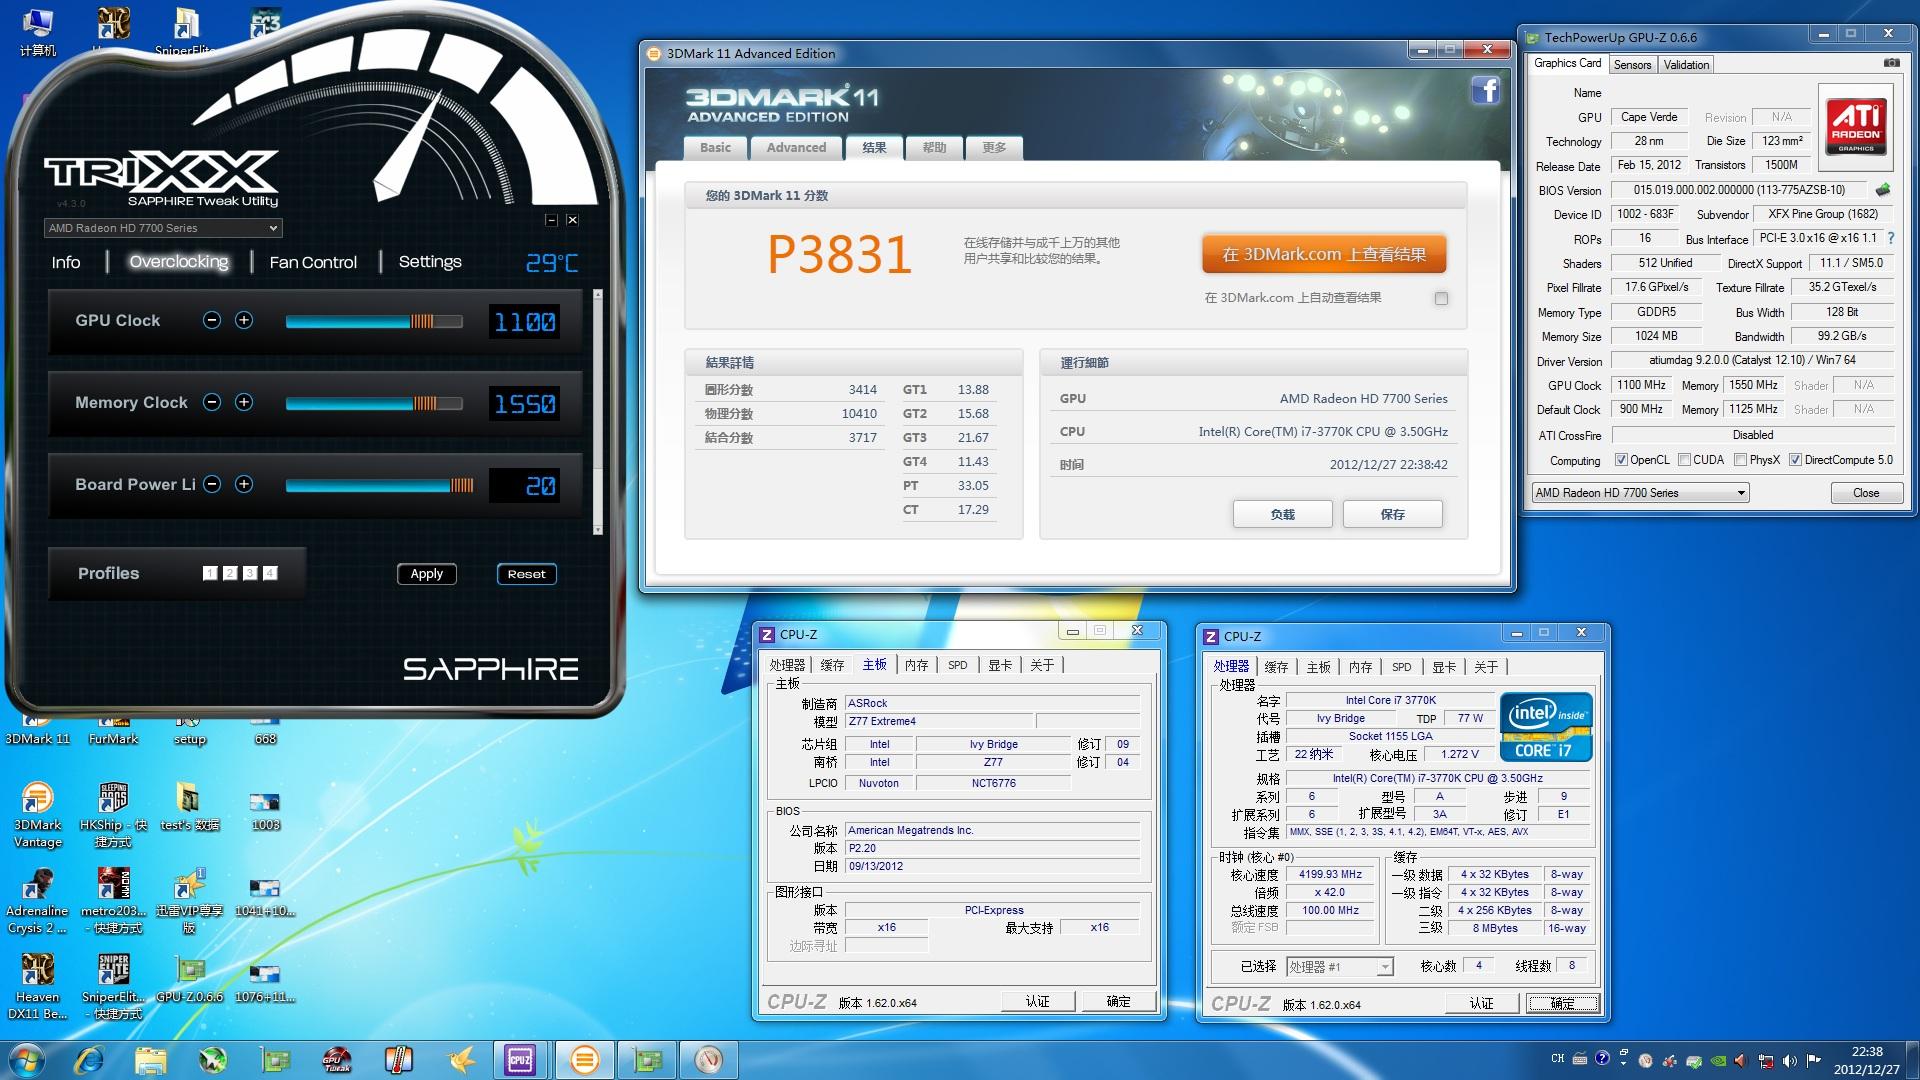Click GPU-Z Close button
Image resolution: width=1920 pixels, height=1080 pixels.
1866,493
